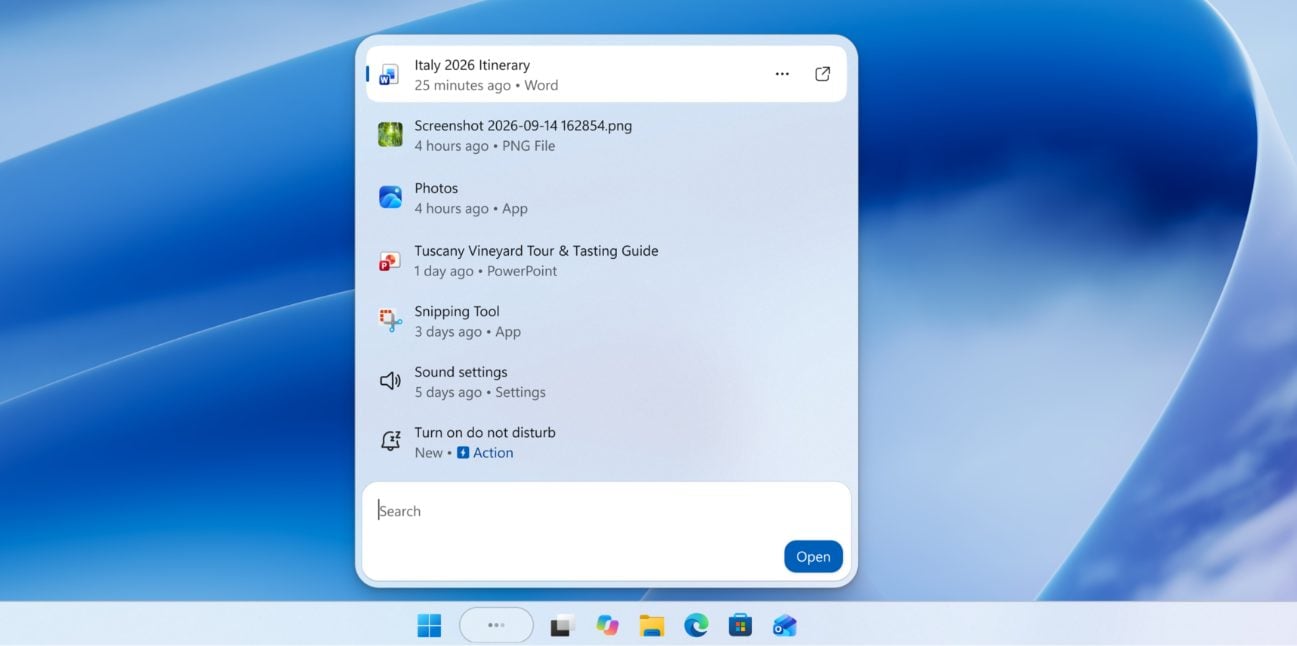
Task: Click the open-in-new-window icon for Italy 2026 Itinerary
Action: click(x=822, y=74)
